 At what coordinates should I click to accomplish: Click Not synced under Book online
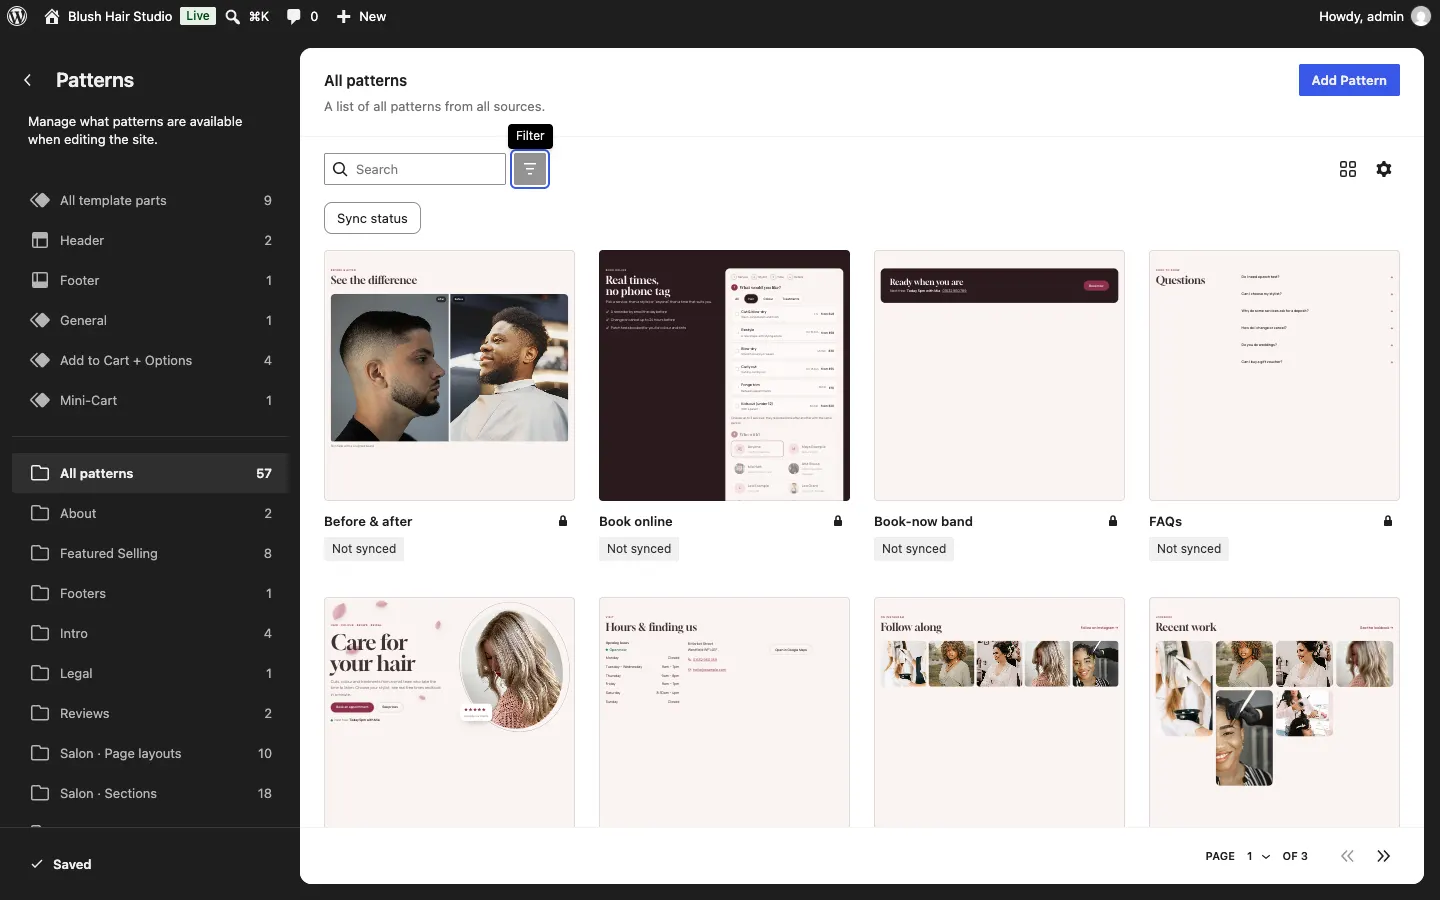pyautogui.click(x=639, y=549)
